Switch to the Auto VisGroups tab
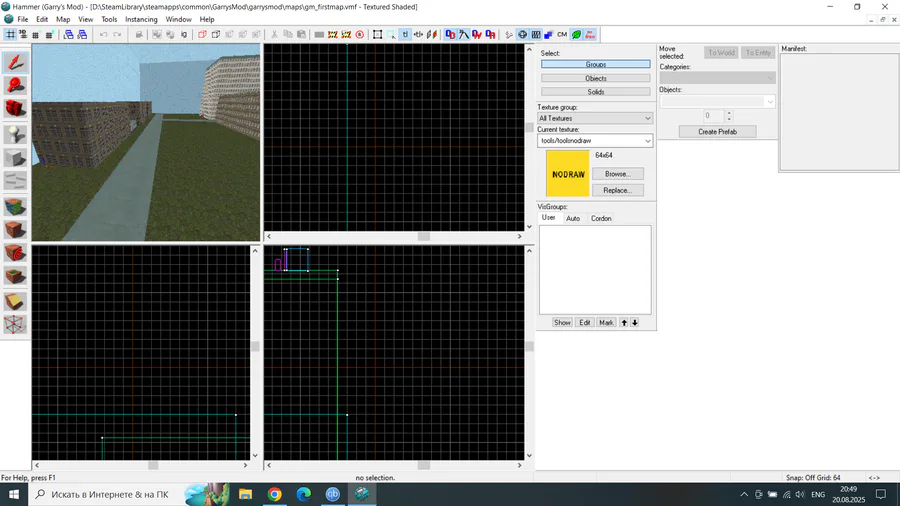Screen dimensions: 900x506 coord(573,218)
